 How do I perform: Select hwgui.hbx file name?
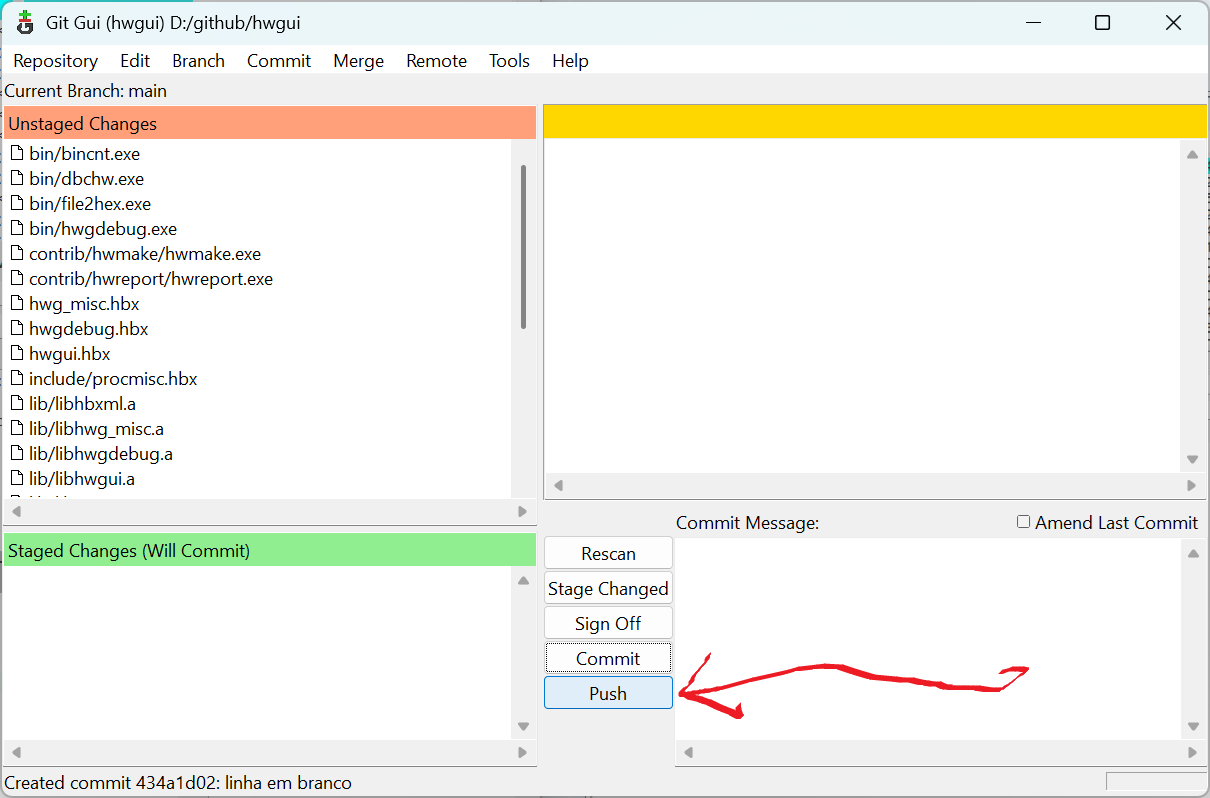[x=70, y=354]
